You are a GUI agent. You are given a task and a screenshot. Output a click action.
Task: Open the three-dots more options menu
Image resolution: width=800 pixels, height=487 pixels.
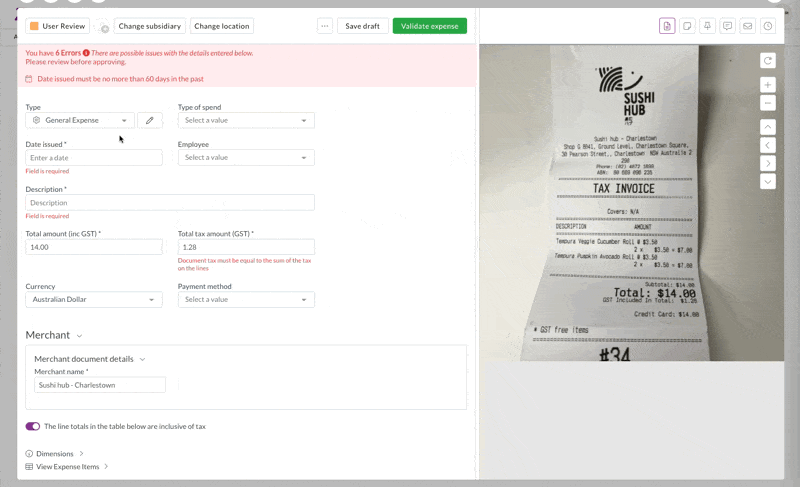pos(324,26)
